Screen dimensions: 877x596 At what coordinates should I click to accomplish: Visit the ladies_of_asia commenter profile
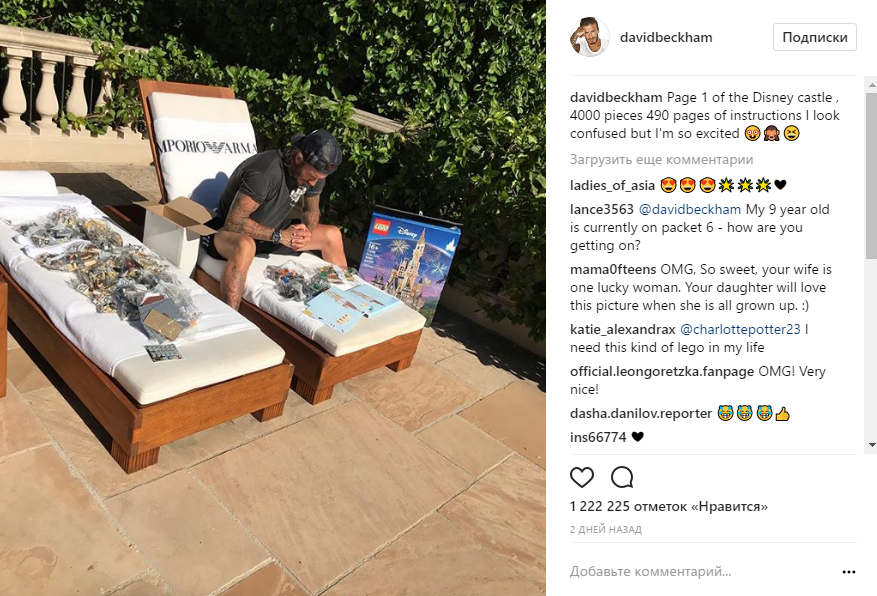pyautogui.click(x=612, y=185)
